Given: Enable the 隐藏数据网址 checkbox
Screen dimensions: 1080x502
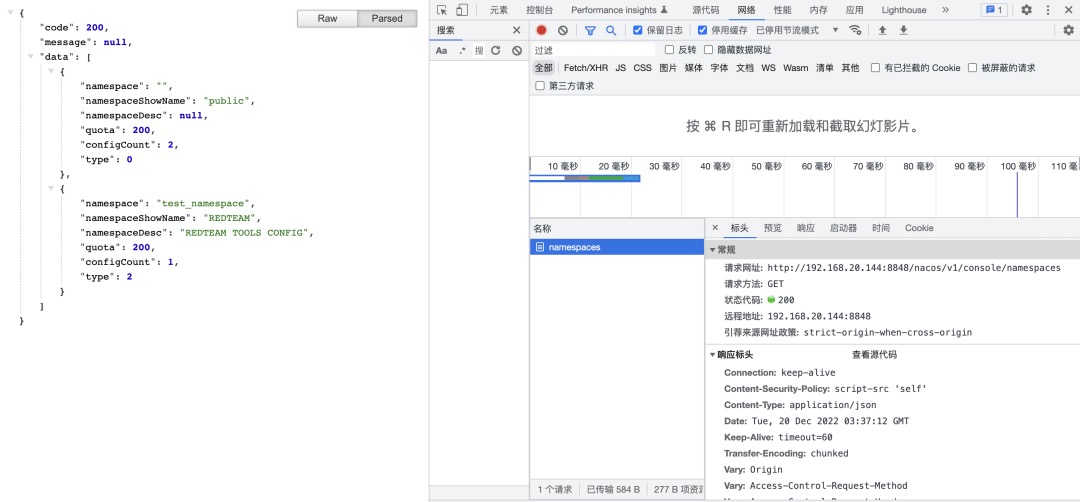Looking at the screenshot, I should (709, 50).
